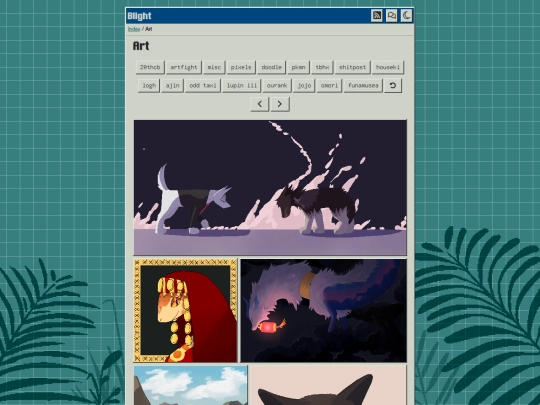540x405 pixels.
Task: Toggle dark mode with the moon icon
Action: coord(406,16)
